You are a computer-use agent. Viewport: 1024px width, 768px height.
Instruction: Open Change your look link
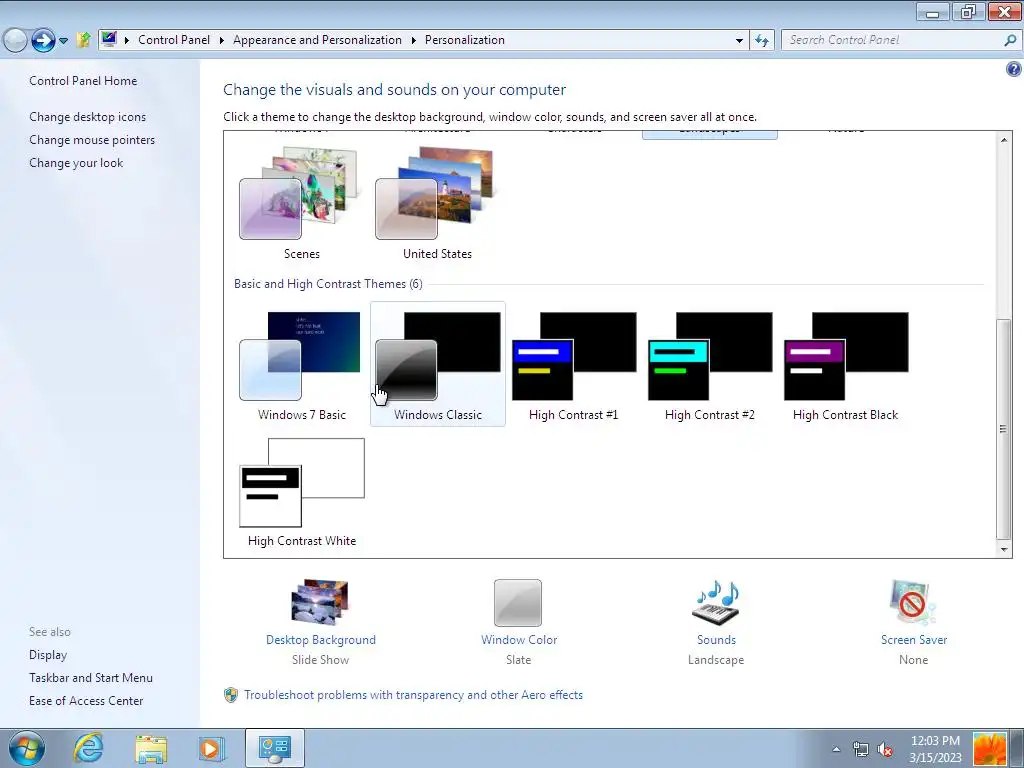[x=76, y=163]
